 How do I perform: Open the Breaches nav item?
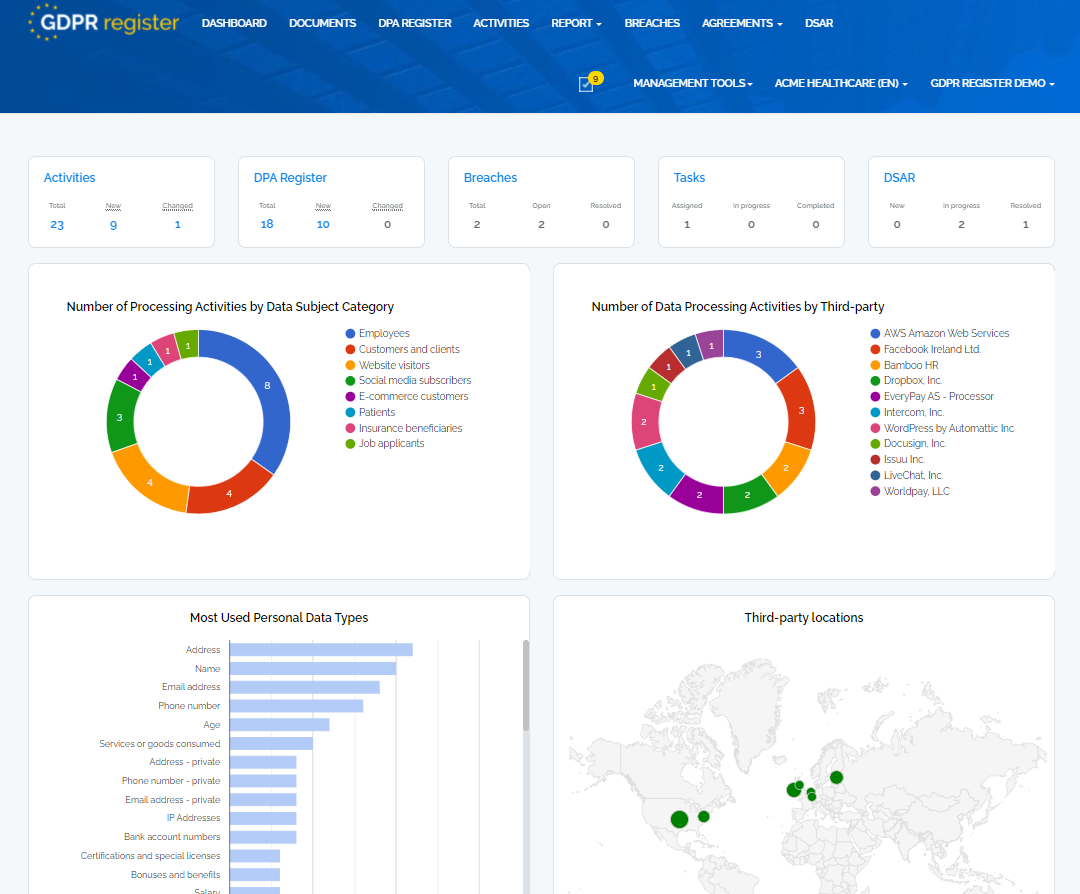point(652,23)
